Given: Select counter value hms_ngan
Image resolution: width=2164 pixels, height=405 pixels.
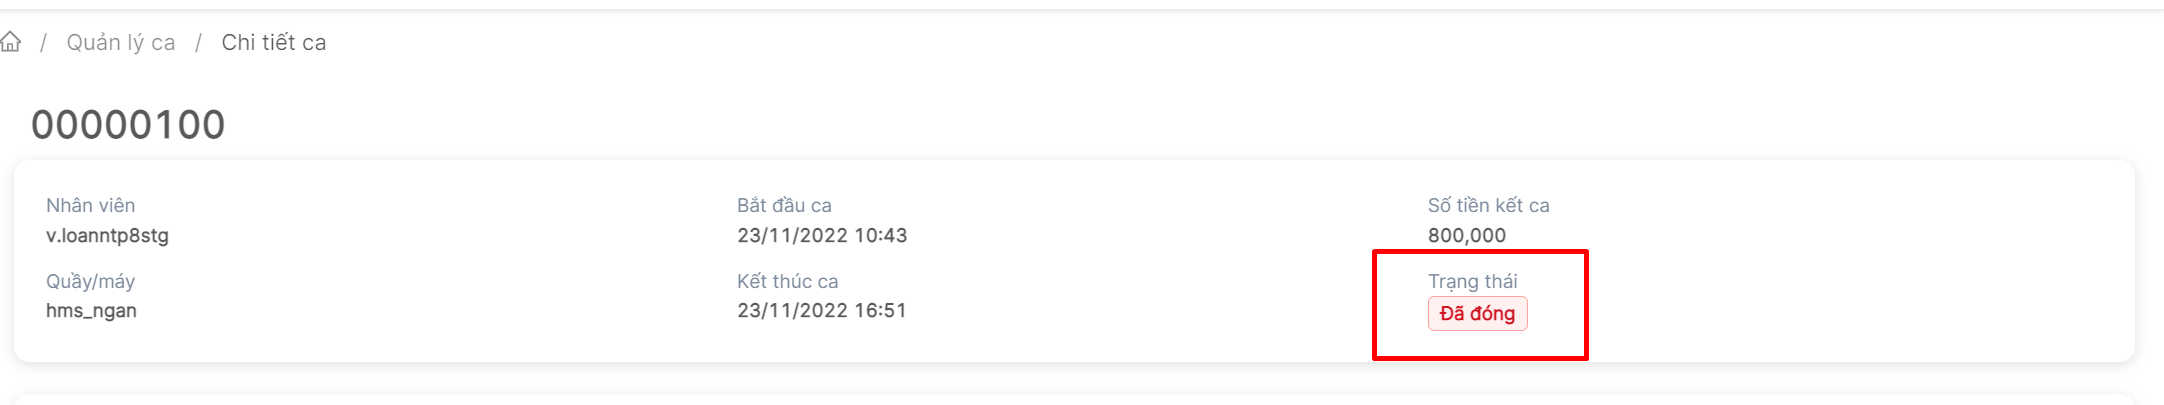Looking at the screenshot, I should [91, 311].
